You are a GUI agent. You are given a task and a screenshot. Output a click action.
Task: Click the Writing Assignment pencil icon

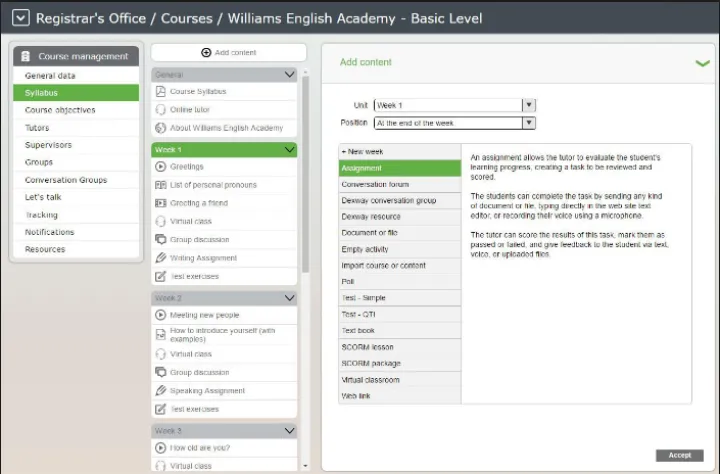point(161,258)
